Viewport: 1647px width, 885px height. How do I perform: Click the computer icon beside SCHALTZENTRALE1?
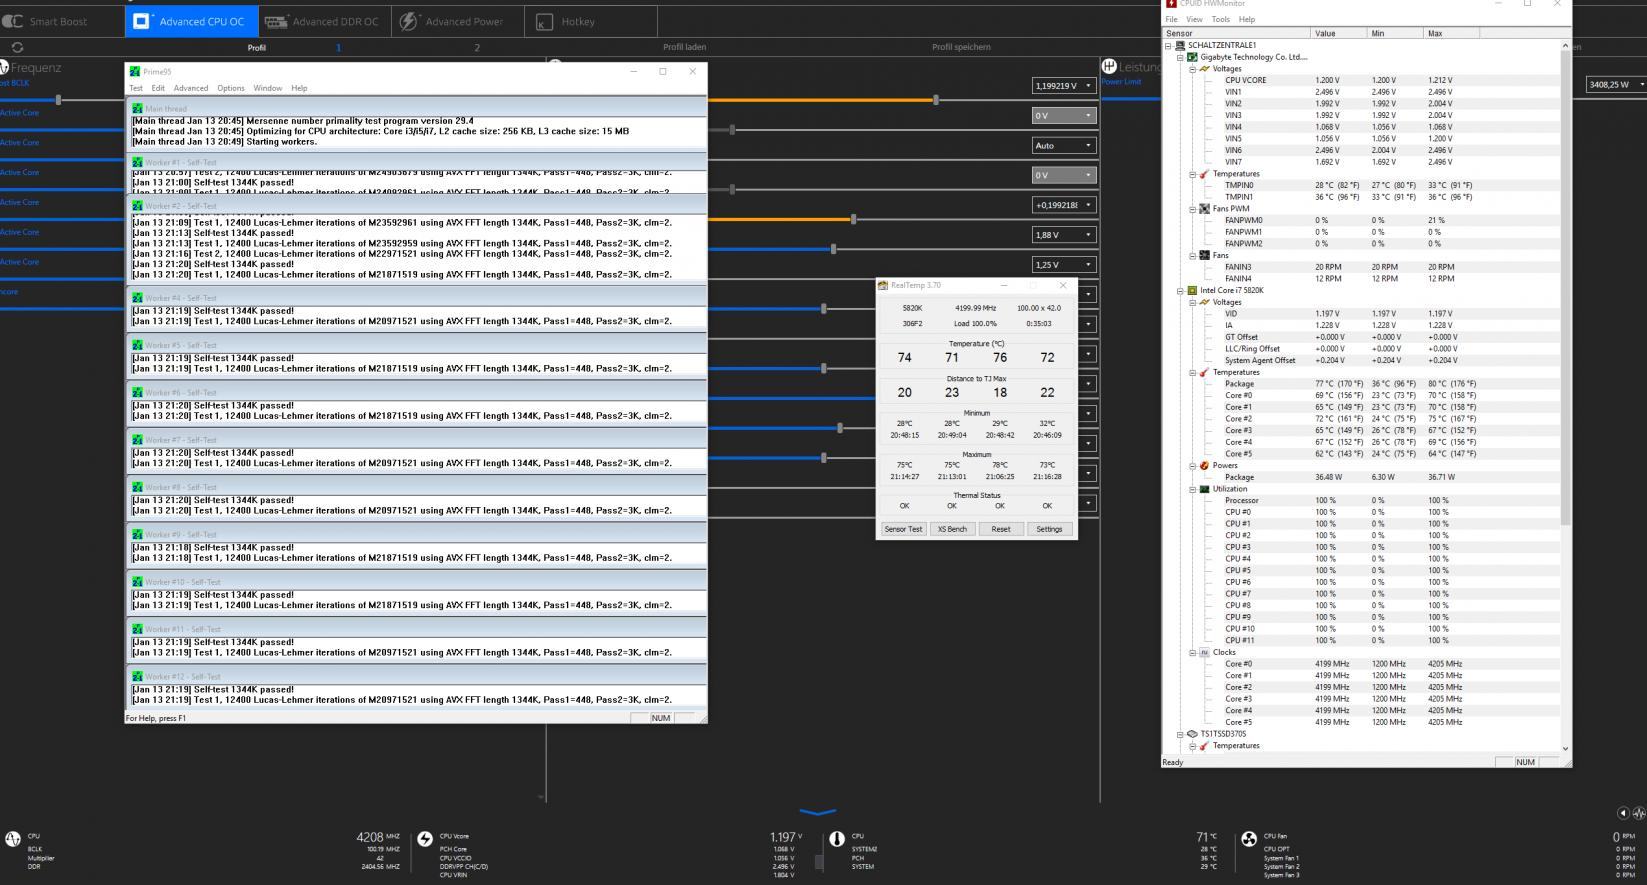click(1180, 45)
